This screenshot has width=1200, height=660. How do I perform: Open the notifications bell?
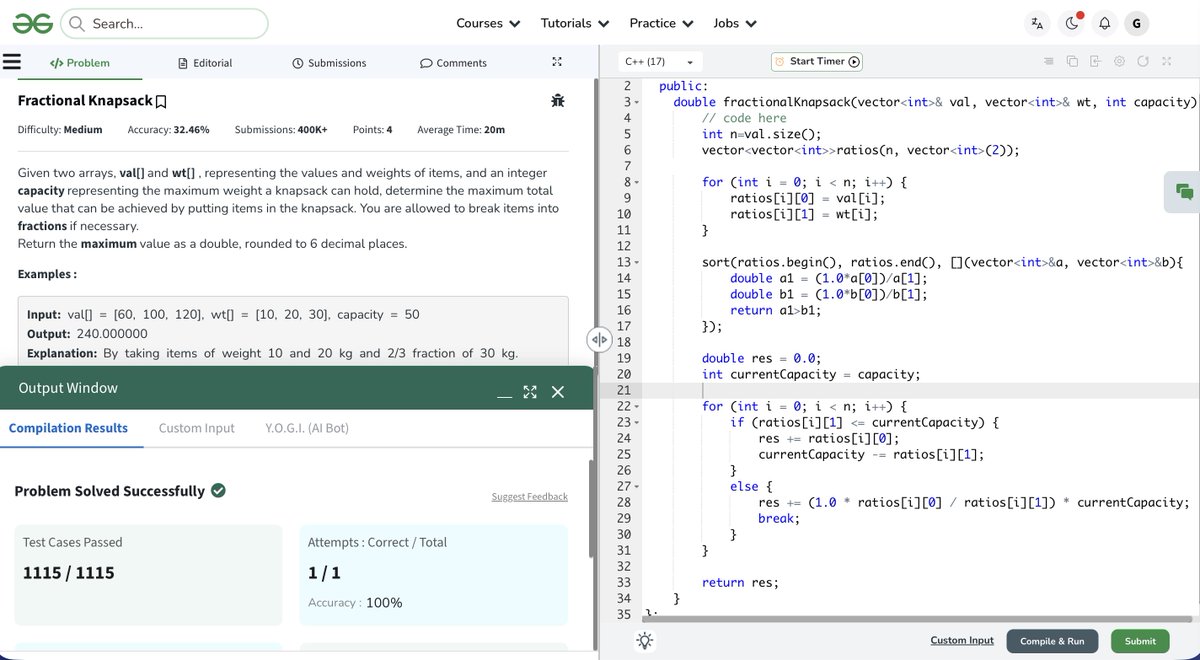(1104, 23)
